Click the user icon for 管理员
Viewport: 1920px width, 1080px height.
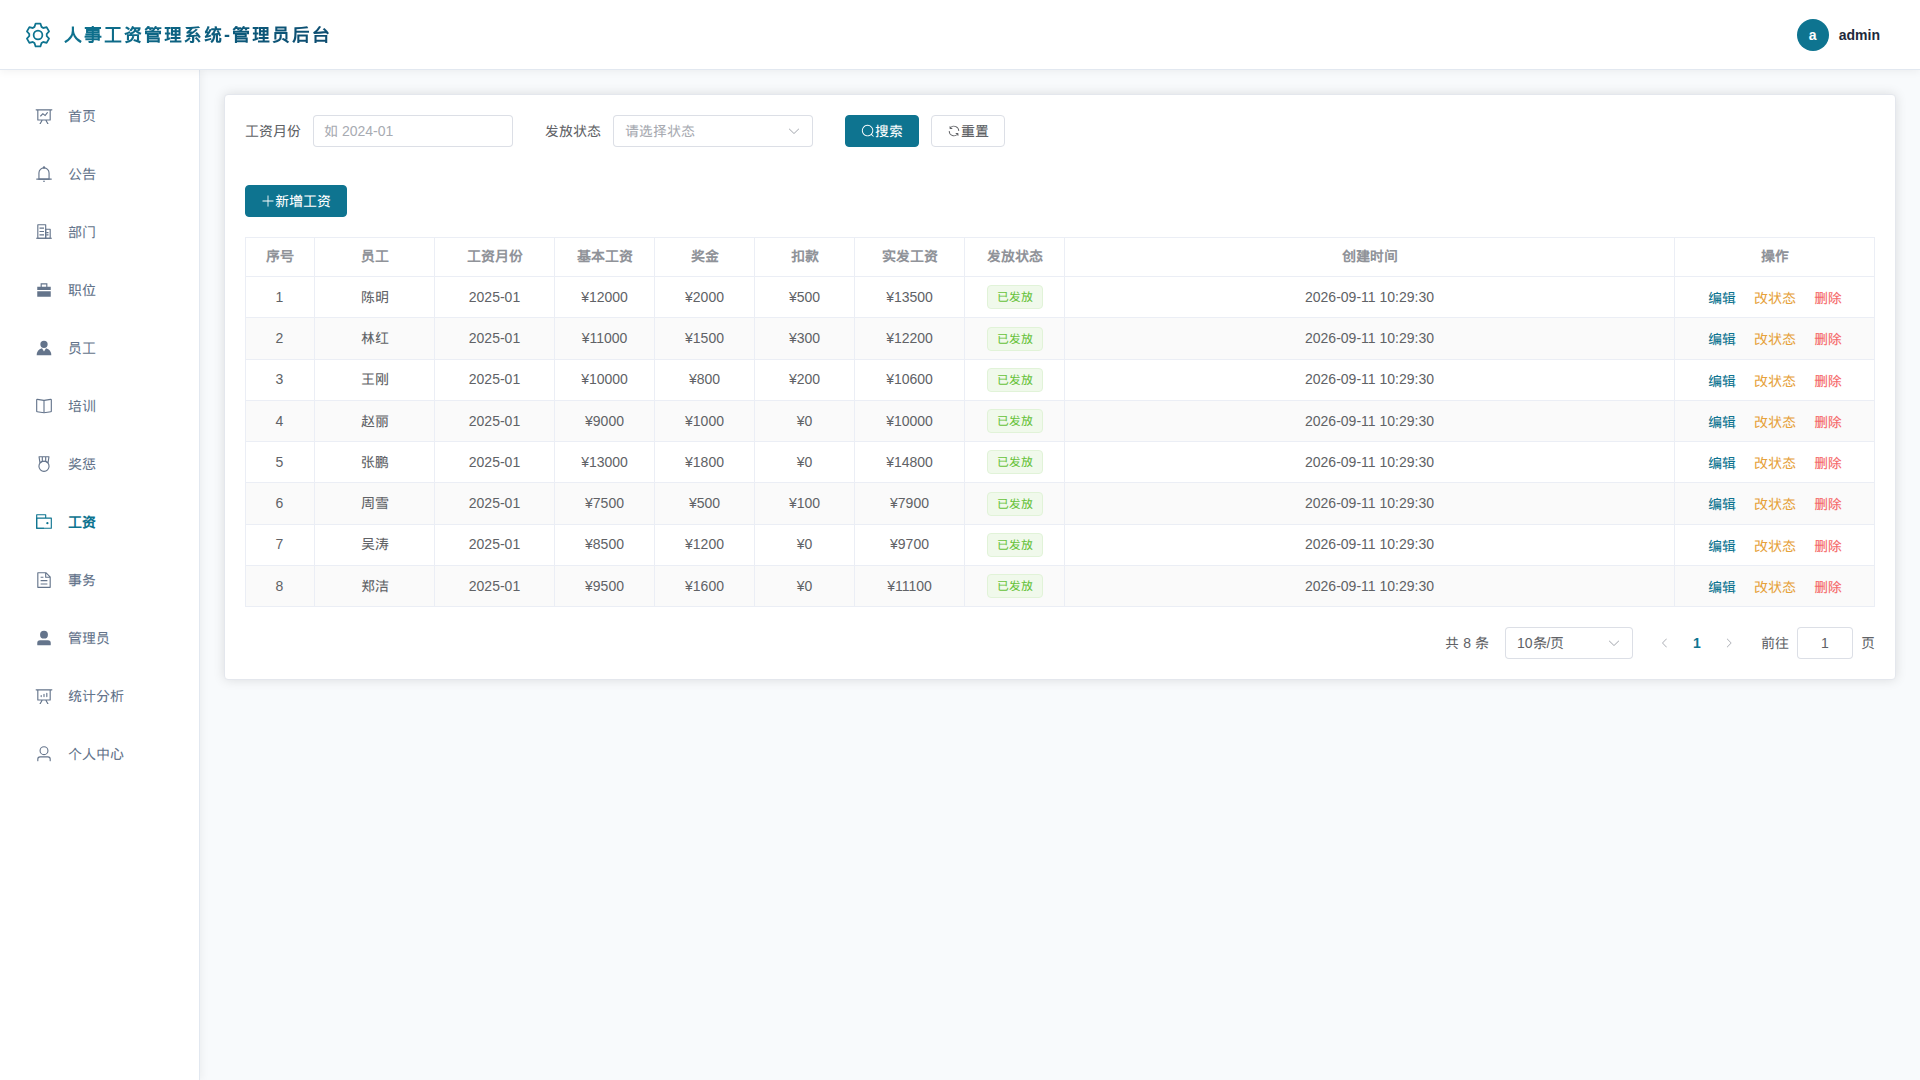pos(44,638)
